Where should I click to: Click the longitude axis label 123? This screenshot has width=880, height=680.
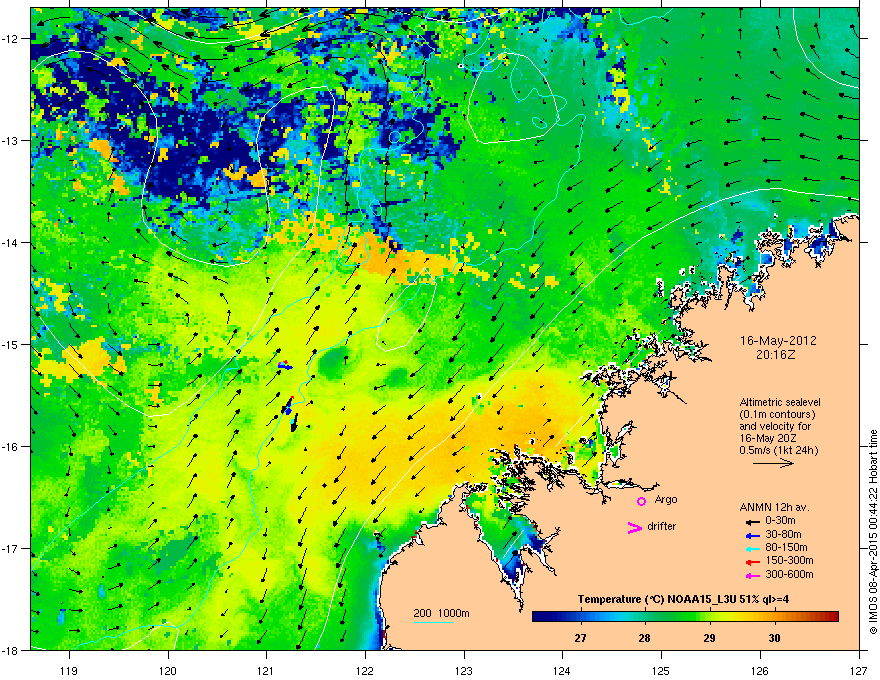[464, 670]
